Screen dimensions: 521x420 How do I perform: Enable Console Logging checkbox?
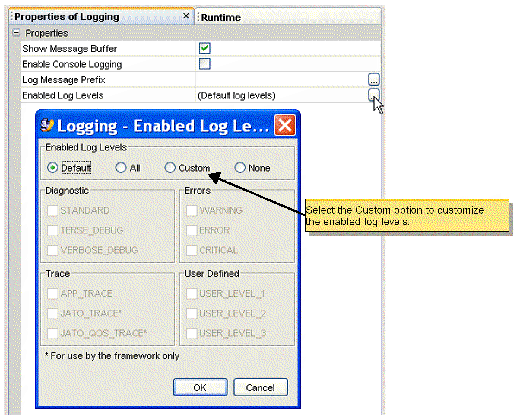point(204,64)
